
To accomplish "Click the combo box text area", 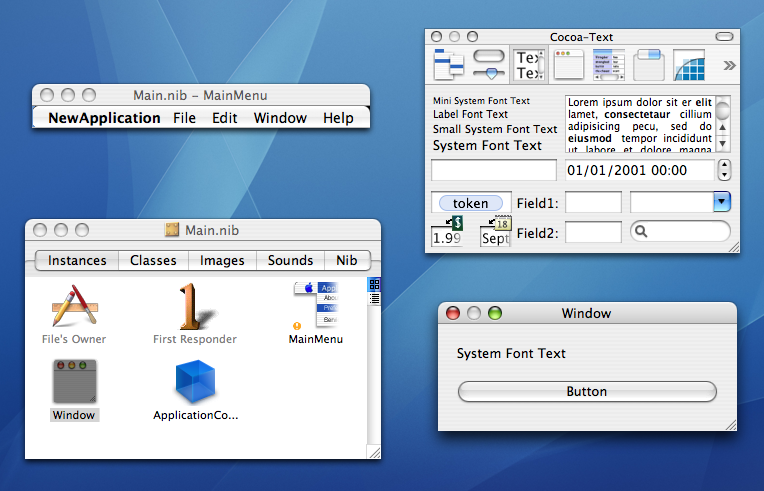I will click(672, 202).
